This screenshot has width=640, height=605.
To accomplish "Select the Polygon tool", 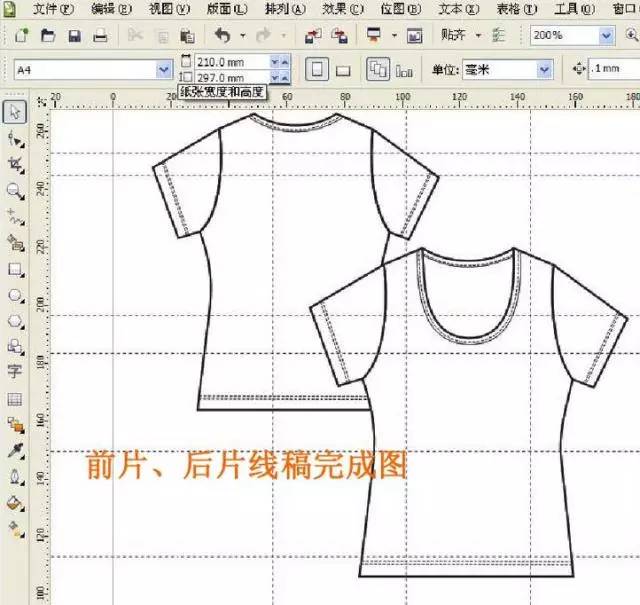I will (x=15, y=321).
